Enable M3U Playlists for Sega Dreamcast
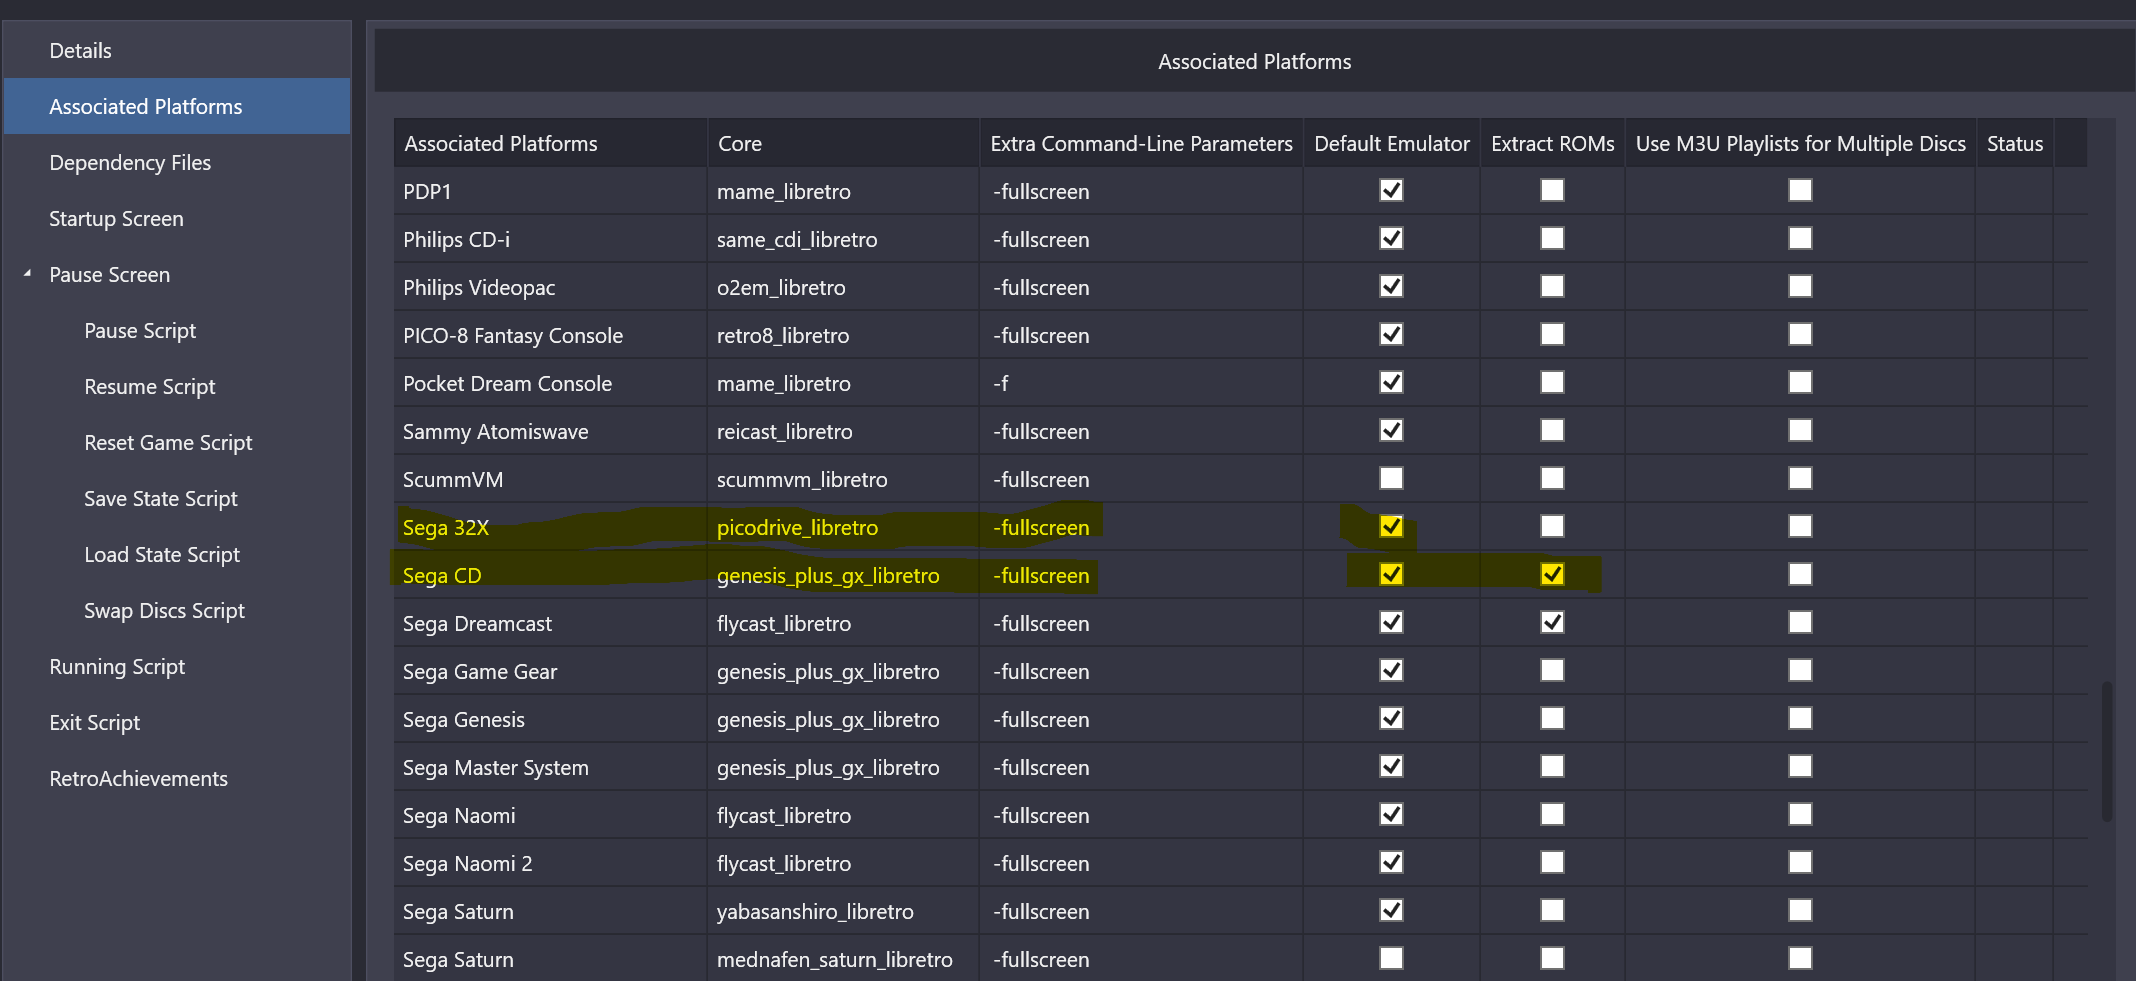 [x=1800, y=622]
